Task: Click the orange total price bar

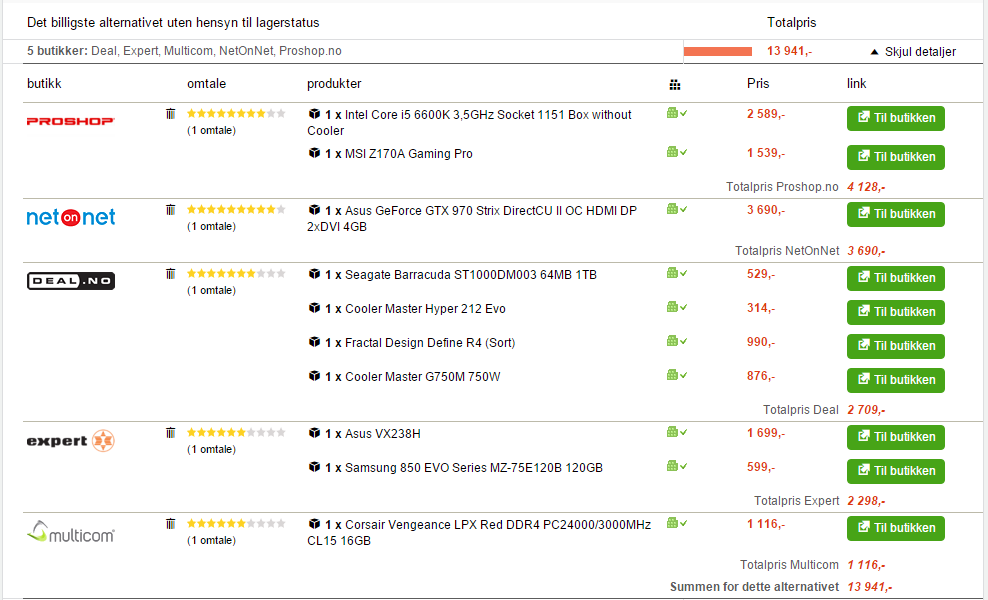Action: coord(718,51)
